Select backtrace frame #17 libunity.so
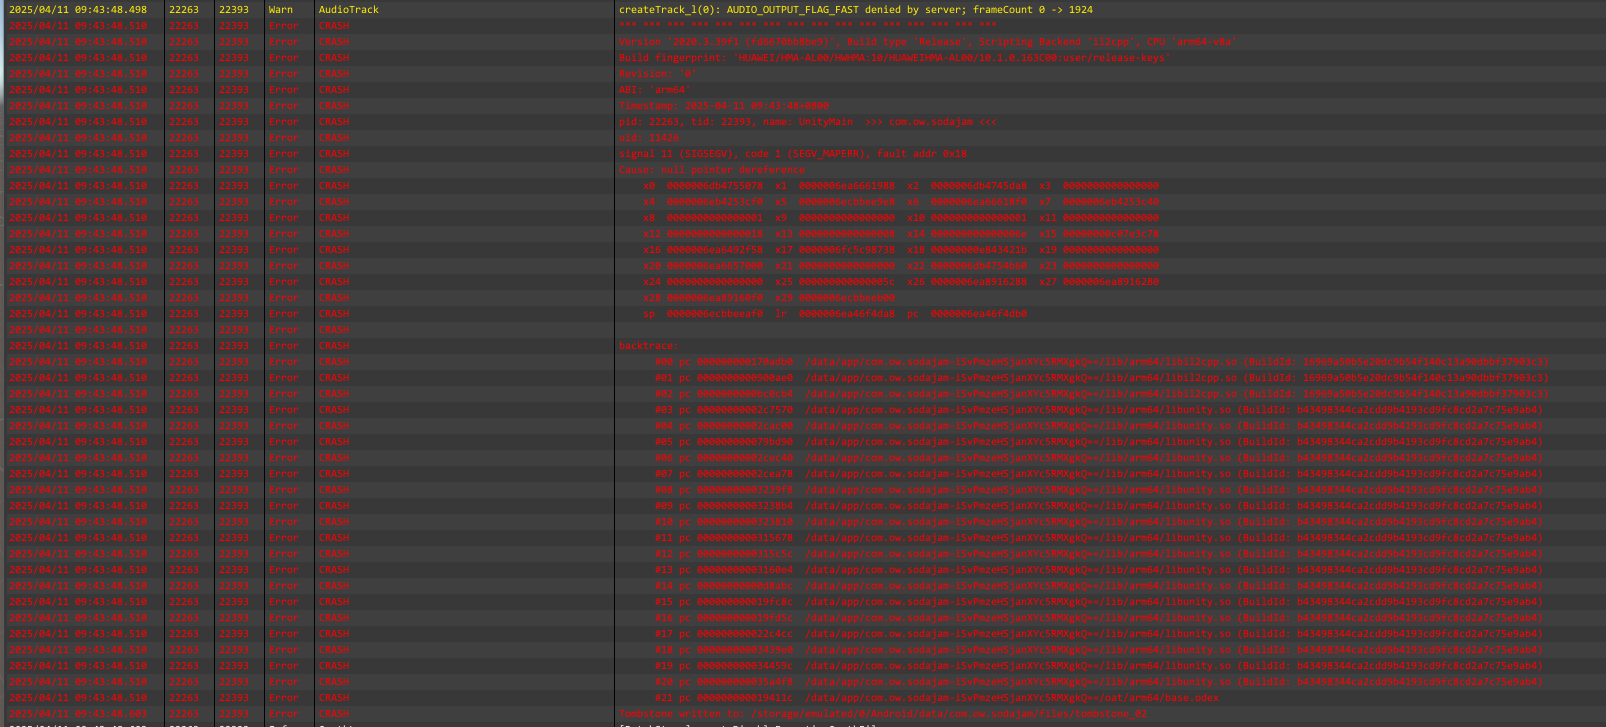 click(1099, 634)
